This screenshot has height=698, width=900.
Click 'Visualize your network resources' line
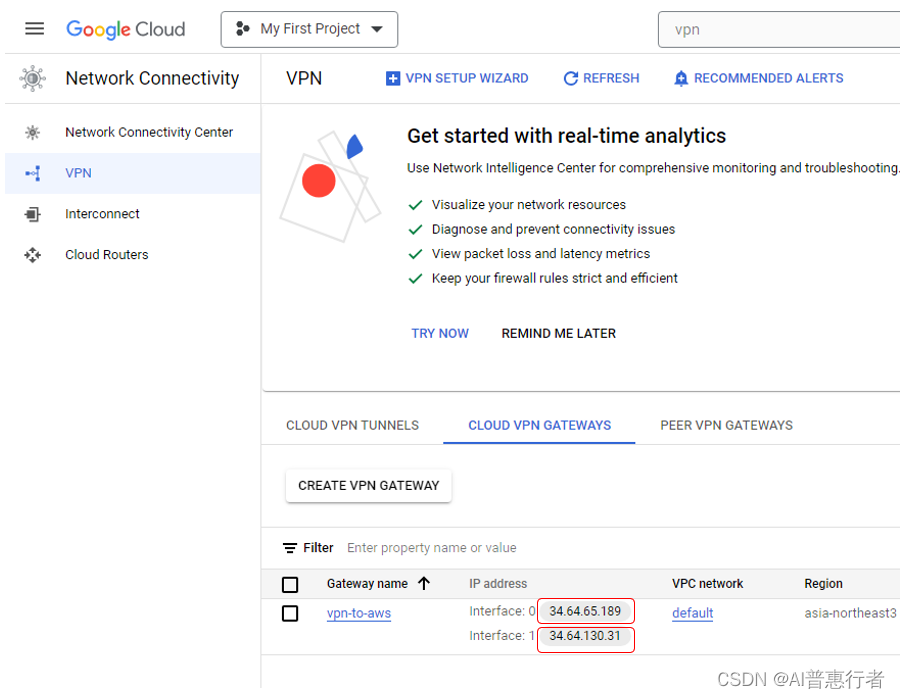click(529, 205)
